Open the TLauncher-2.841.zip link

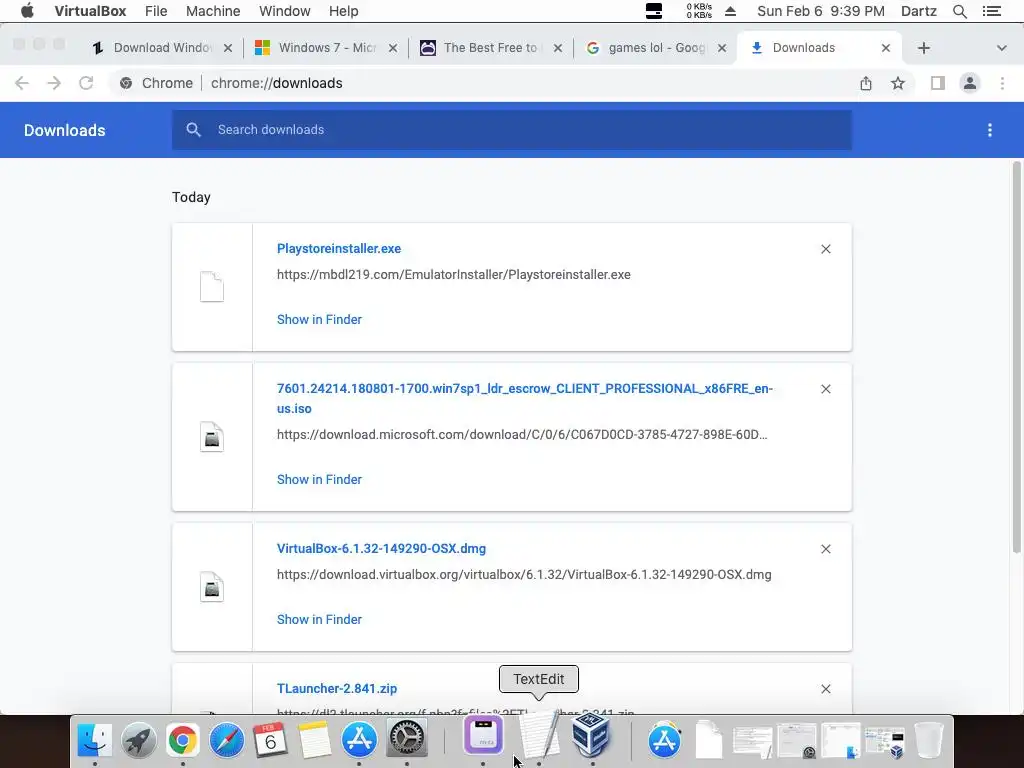tap(336, 688)
